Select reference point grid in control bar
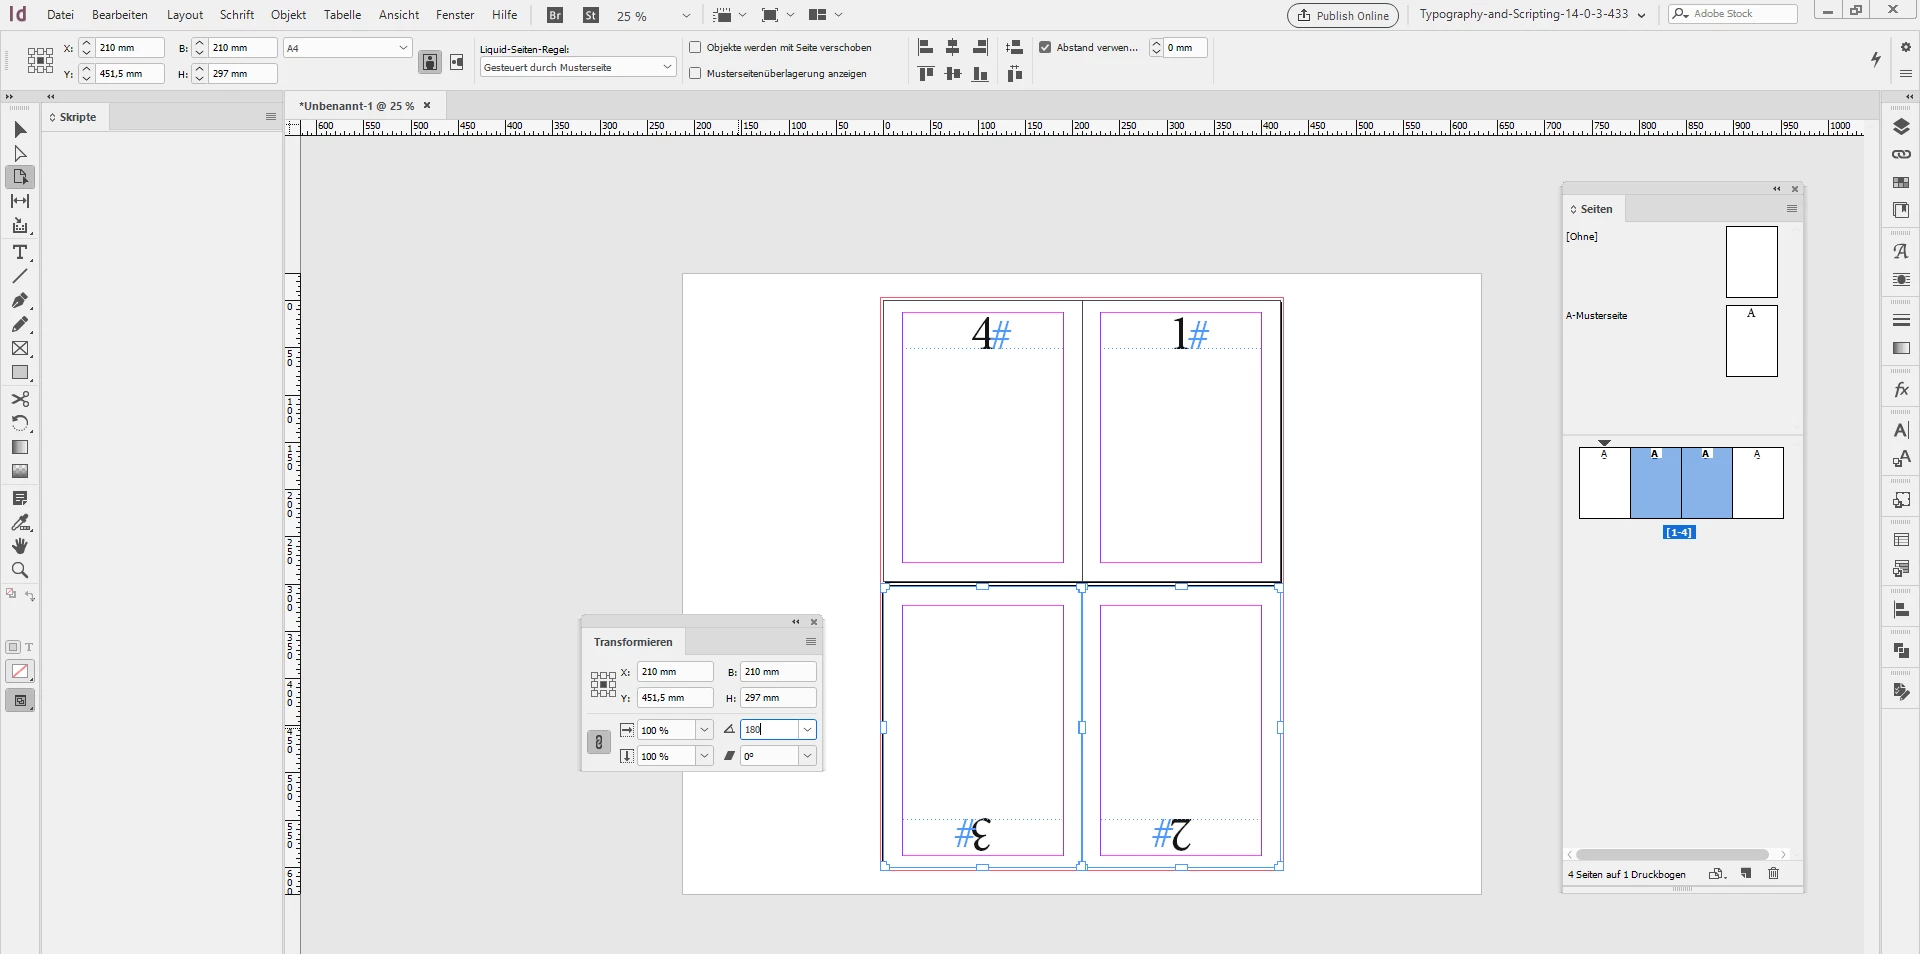Viewport: 1920px width, 954px height. pos(40,60)
